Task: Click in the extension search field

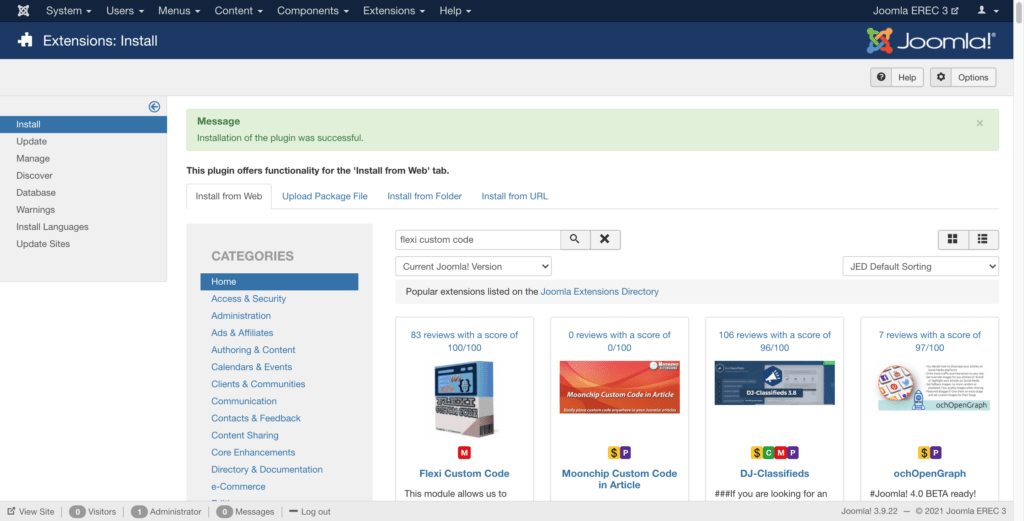Action: coord(477,240)
